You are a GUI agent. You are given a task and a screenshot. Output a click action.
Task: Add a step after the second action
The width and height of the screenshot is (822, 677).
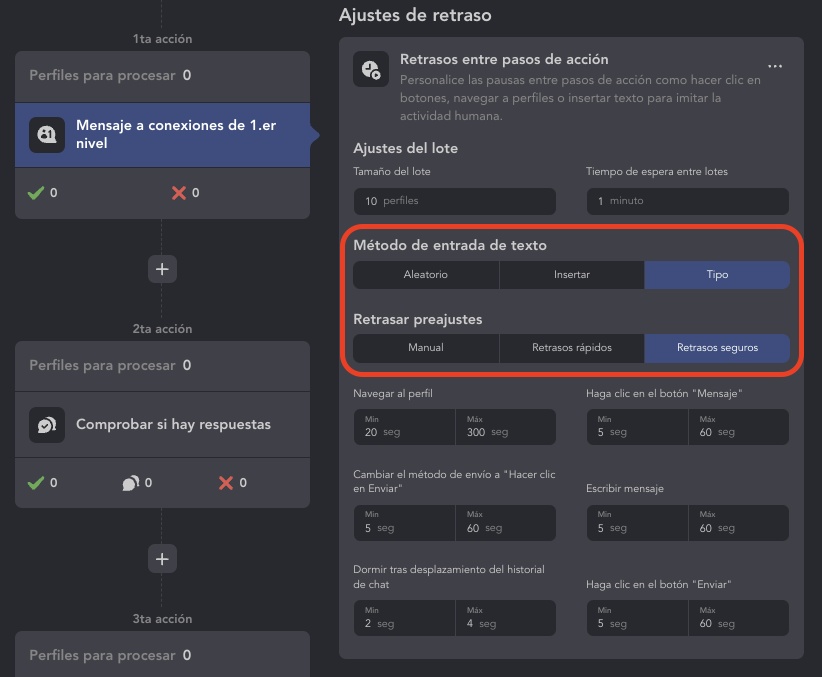(x=162, y=559)
